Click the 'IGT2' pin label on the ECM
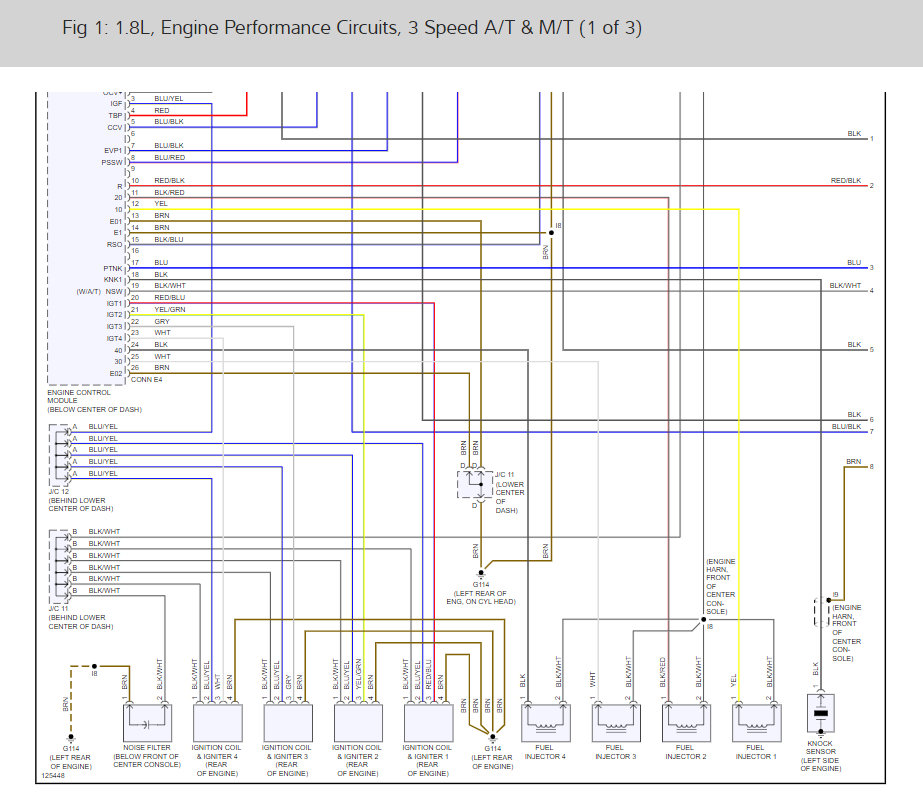 (115, 315)
